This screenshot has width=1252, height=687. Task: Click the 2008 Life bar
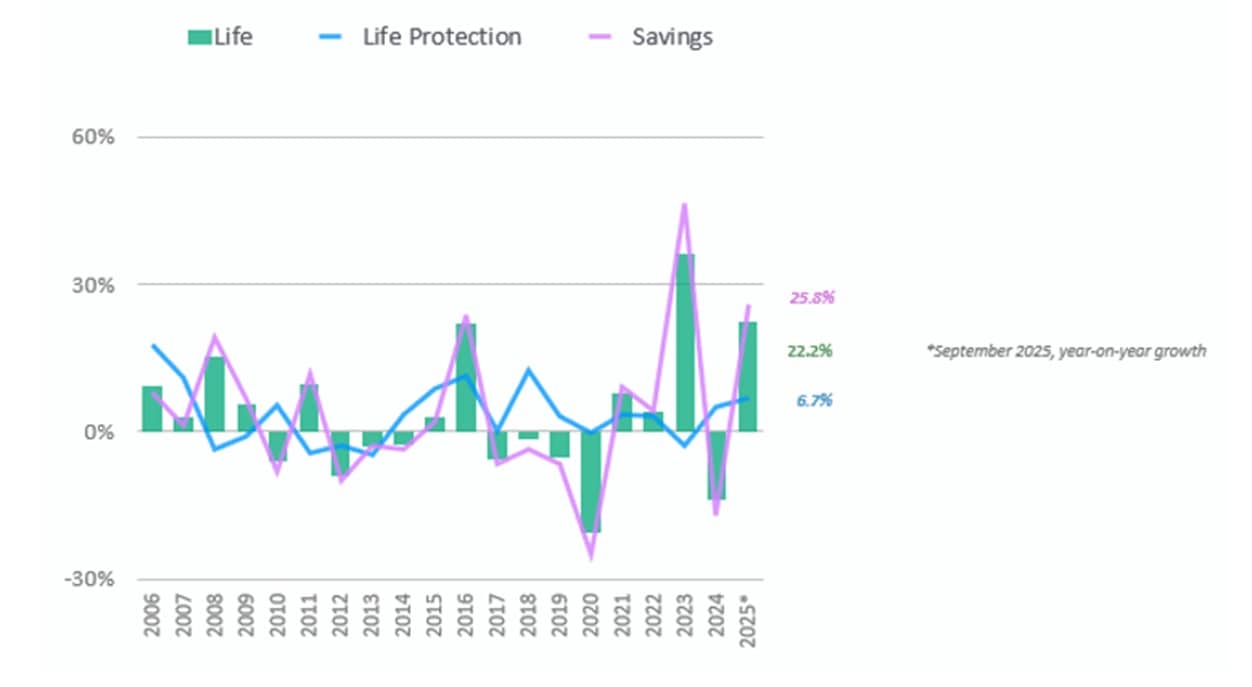click(x=215, y=394)
